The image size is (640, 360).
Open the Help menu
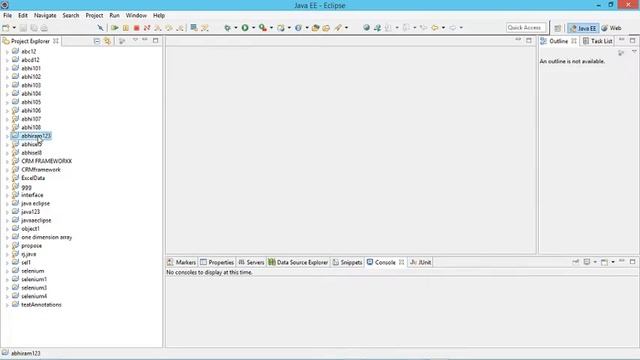[159, 15]
